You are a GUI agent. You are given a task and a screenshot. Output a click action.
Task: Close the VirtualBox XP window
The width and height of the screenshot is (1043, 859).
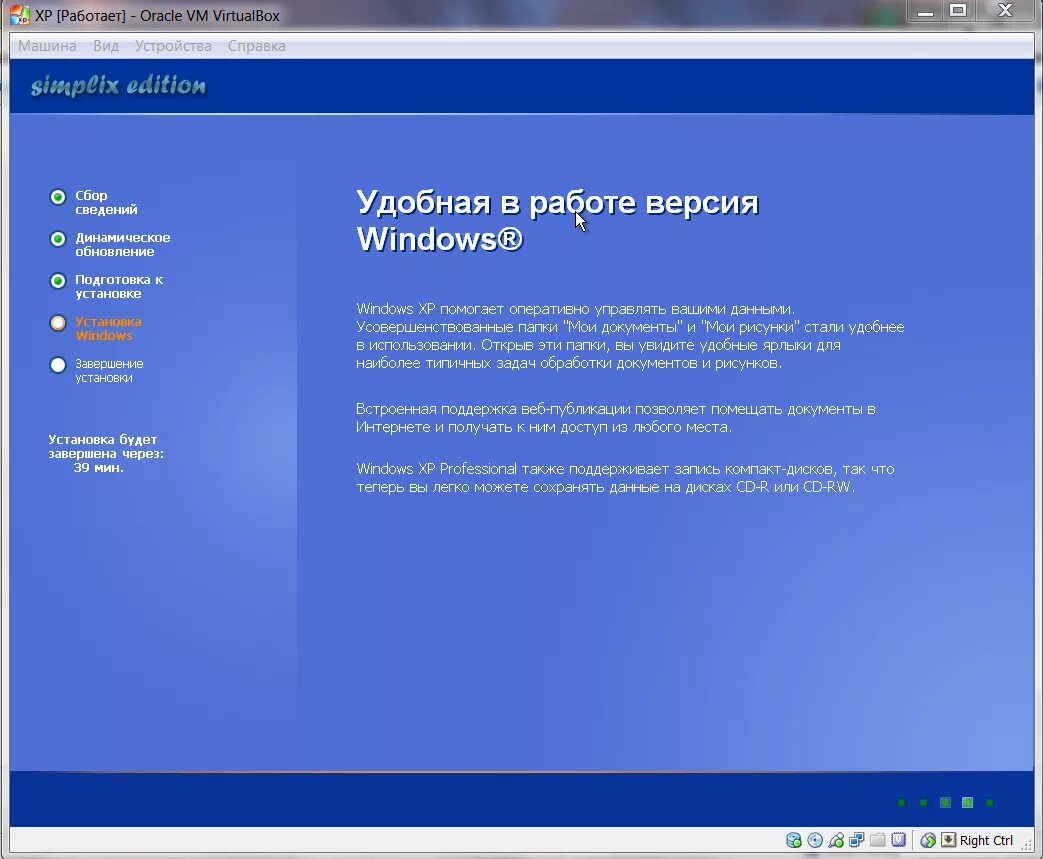(1005, 11)
